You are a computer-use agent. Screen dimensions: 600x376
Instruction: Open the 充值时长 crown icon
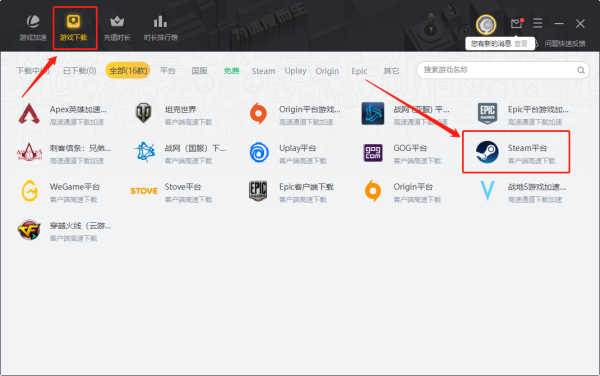[x=117, y=21]
